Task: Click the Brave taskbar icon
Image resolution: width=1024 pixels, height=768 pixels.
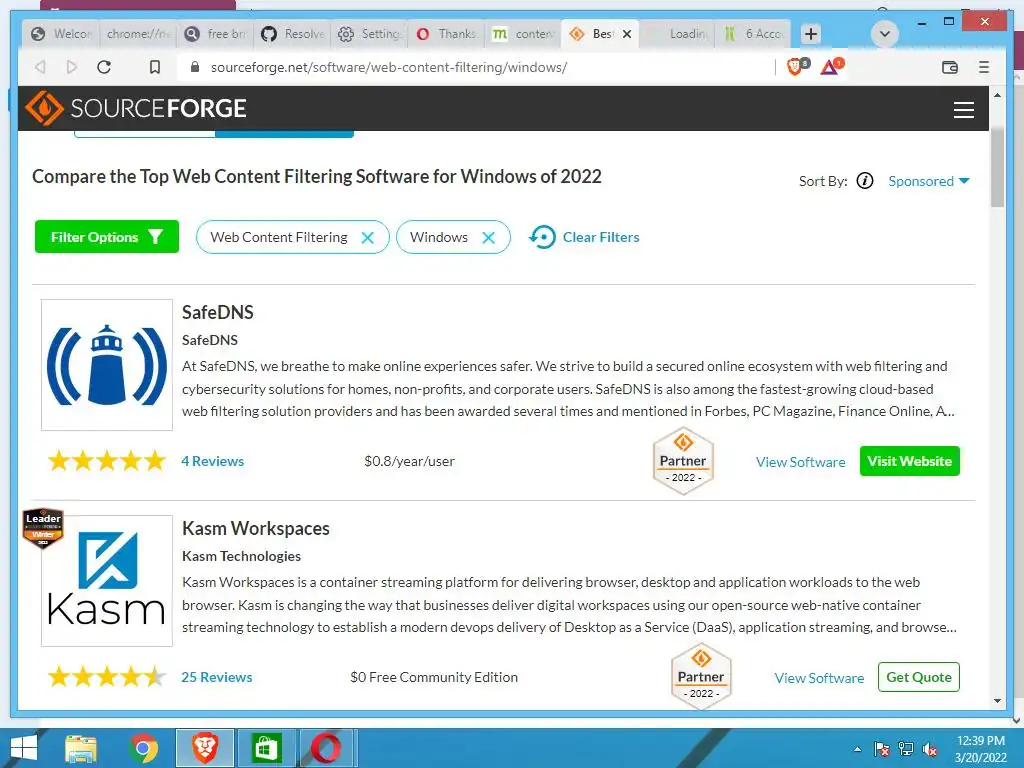Action: pyautogui.click(x=205, y=748)
